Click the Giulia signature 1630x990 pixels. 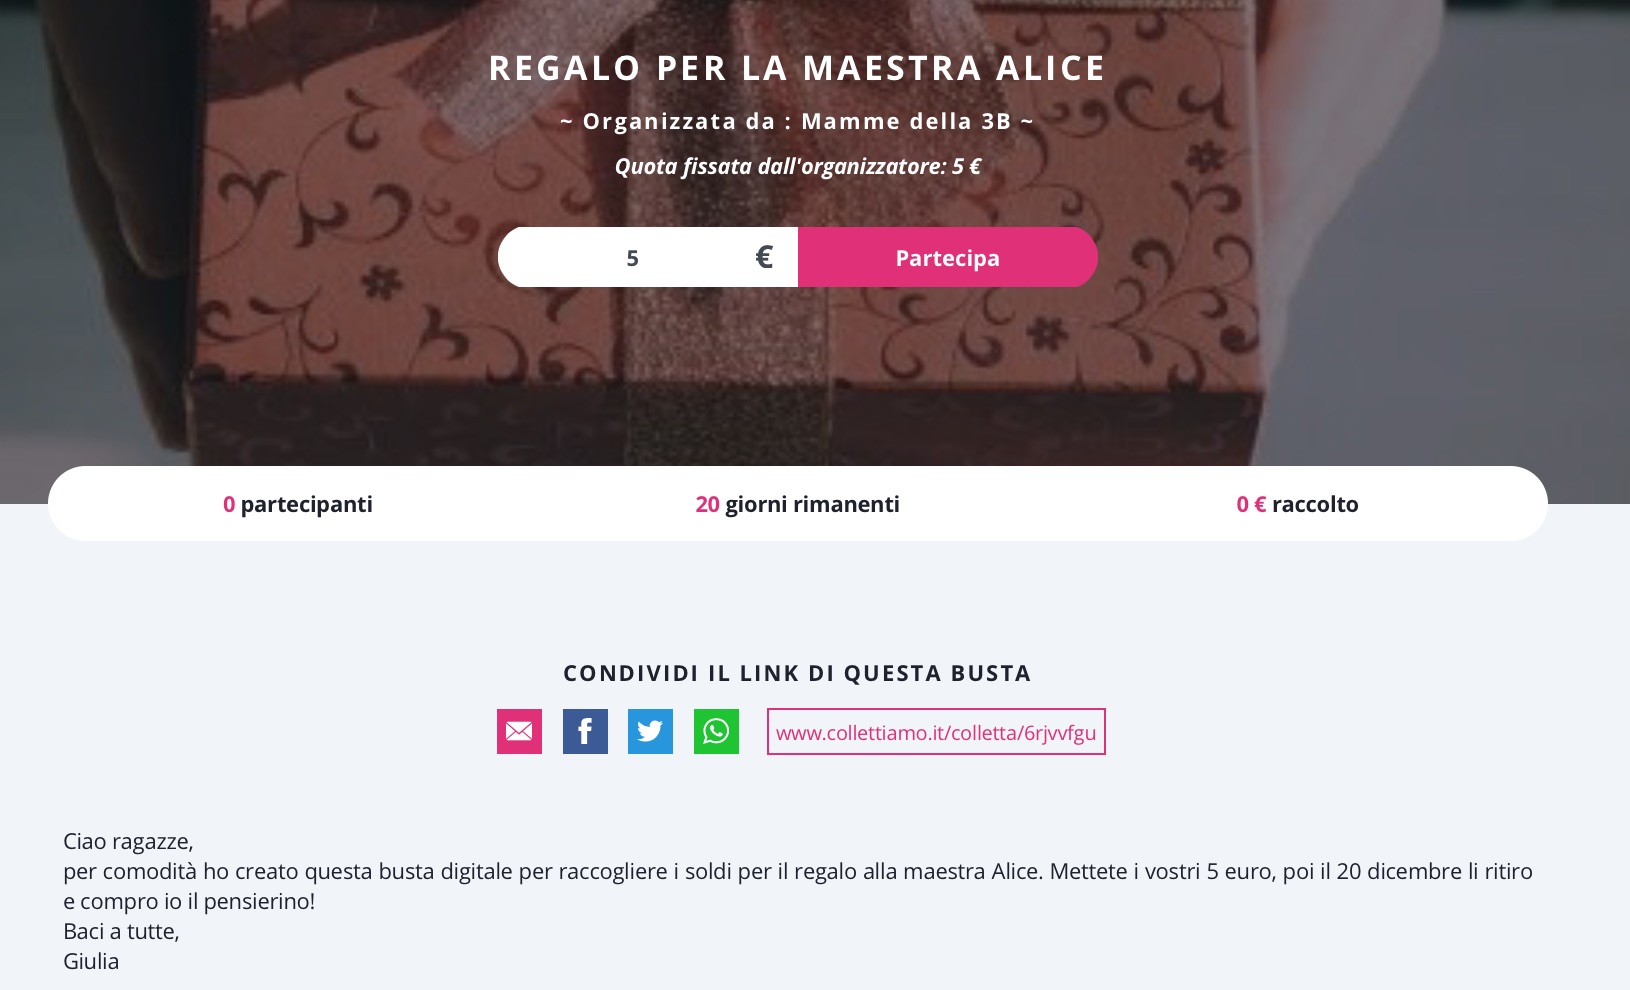[91, 961]
